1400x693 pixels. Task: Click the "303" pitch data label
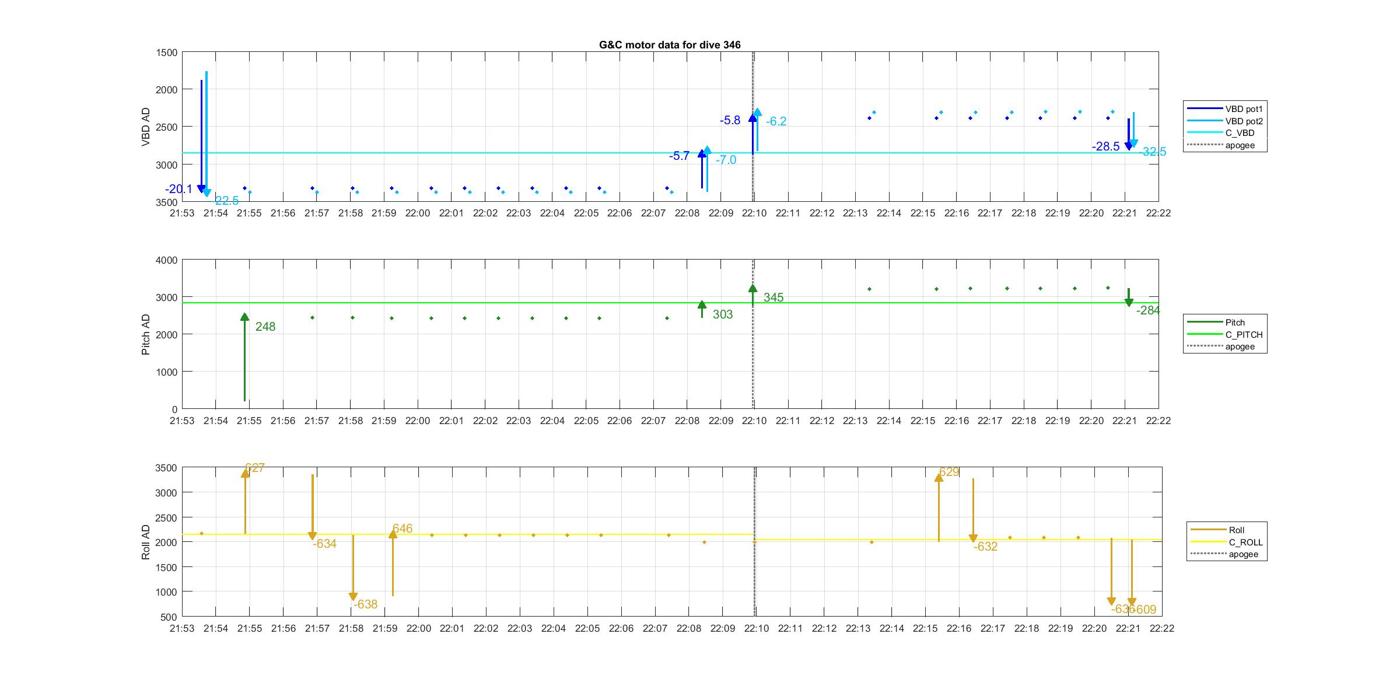click(x=722, y=315)
